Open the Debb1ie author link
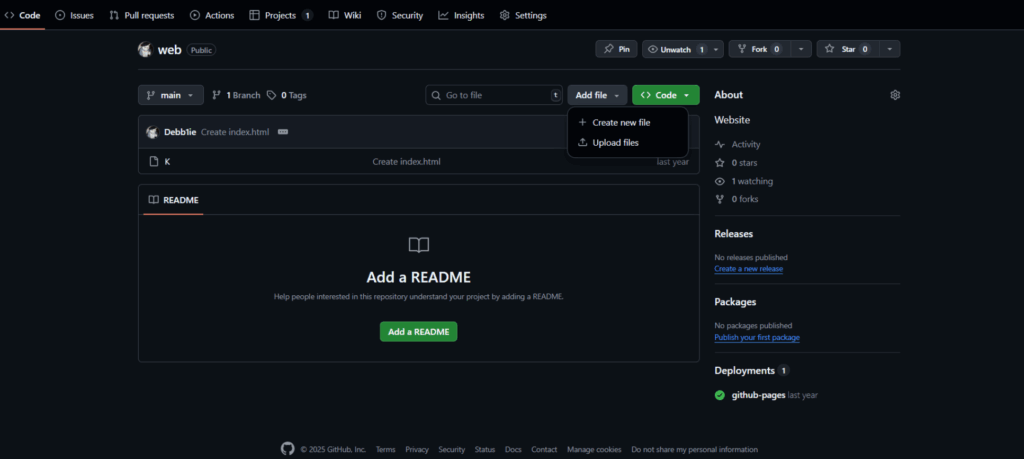Screen dimensions: 1024x459 click(x=180, y=132)
